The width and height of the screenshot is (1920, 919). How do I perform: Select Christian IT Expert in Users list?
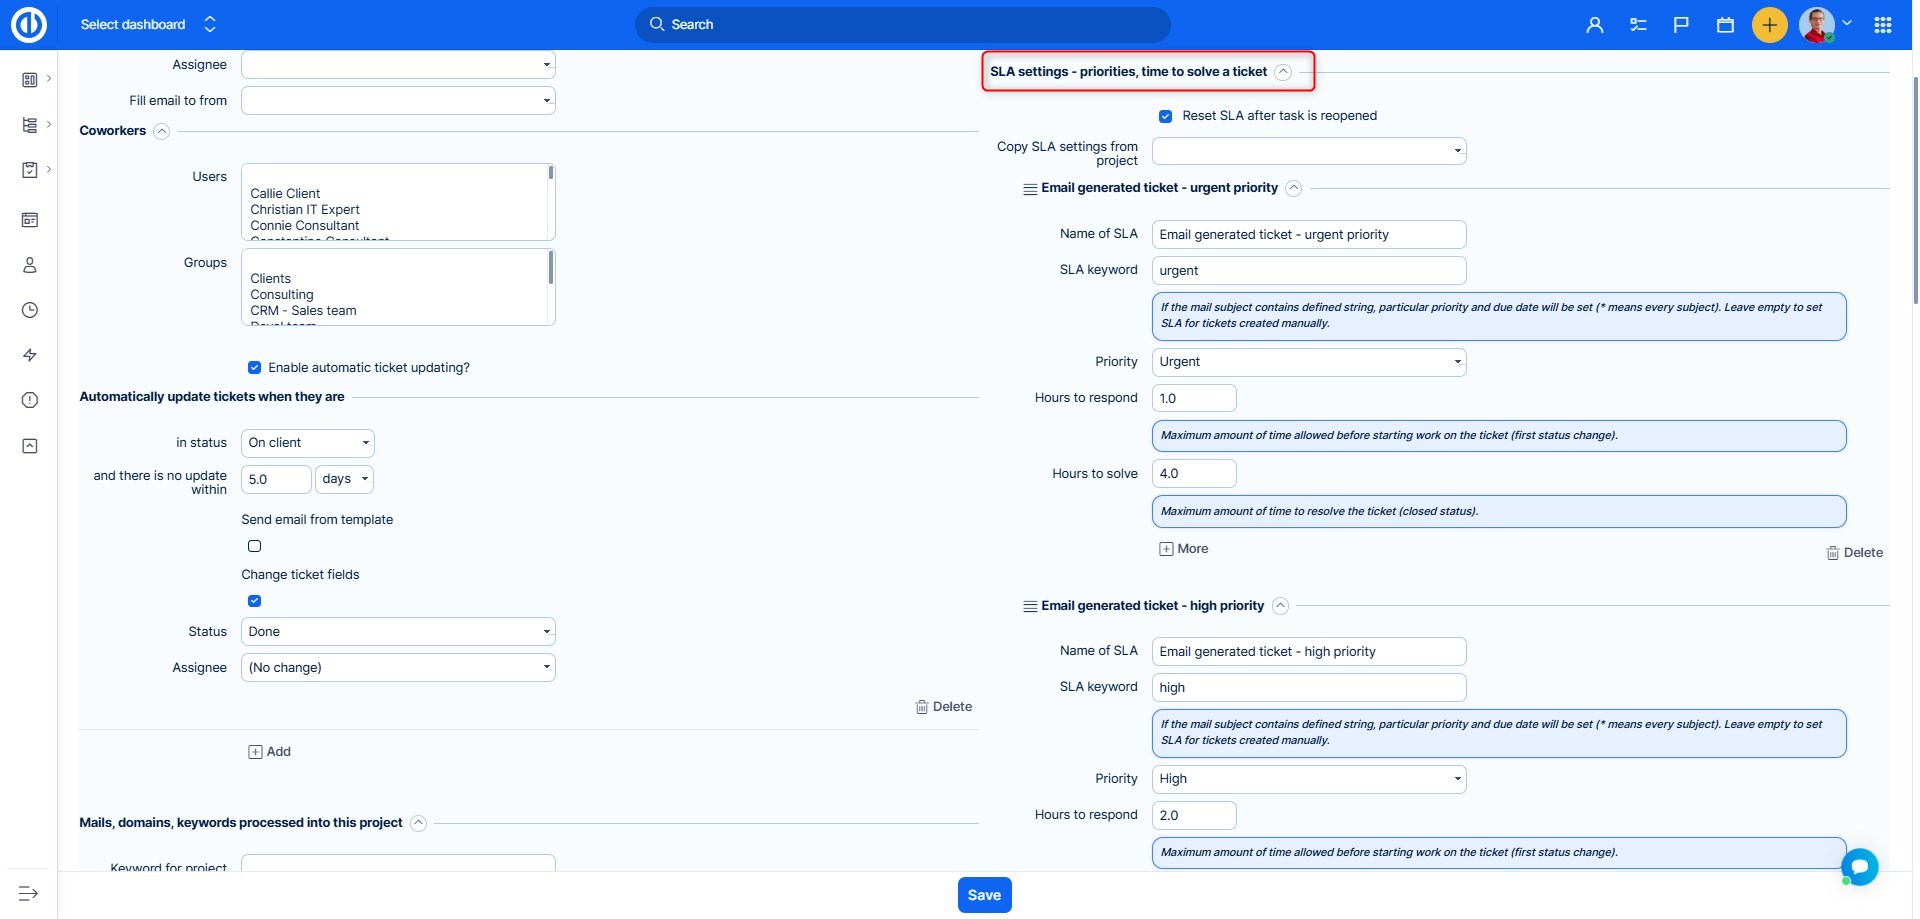[x=305, y=210]
